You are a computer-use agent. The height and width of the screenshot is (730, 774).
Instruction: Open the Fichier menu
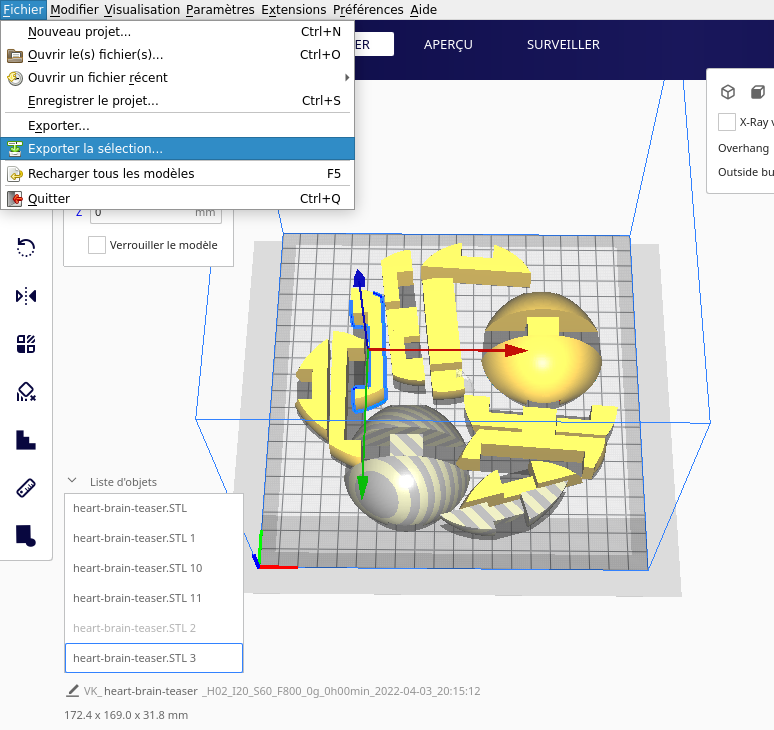coord(23,9)
